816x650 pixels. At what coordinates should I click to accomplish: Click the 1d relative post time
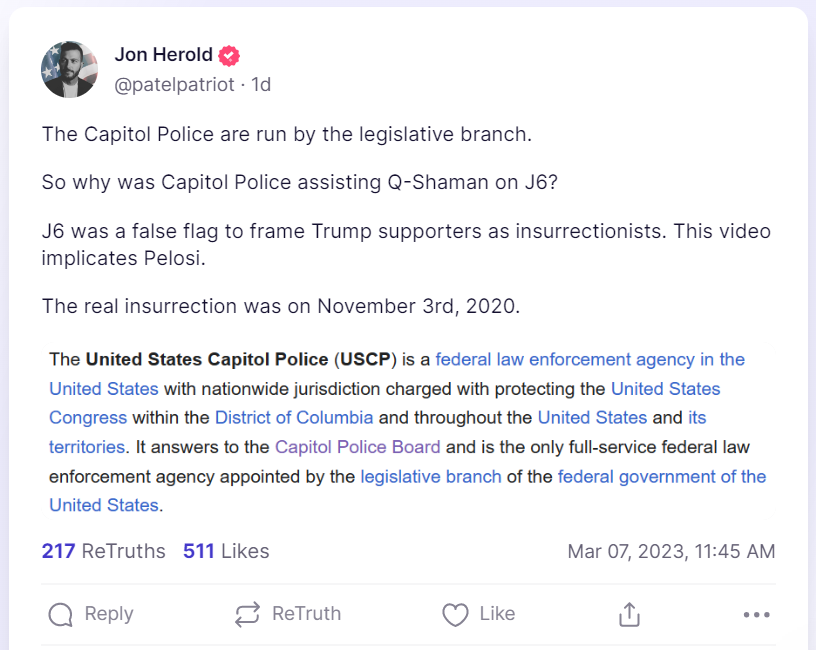point(261,85)
